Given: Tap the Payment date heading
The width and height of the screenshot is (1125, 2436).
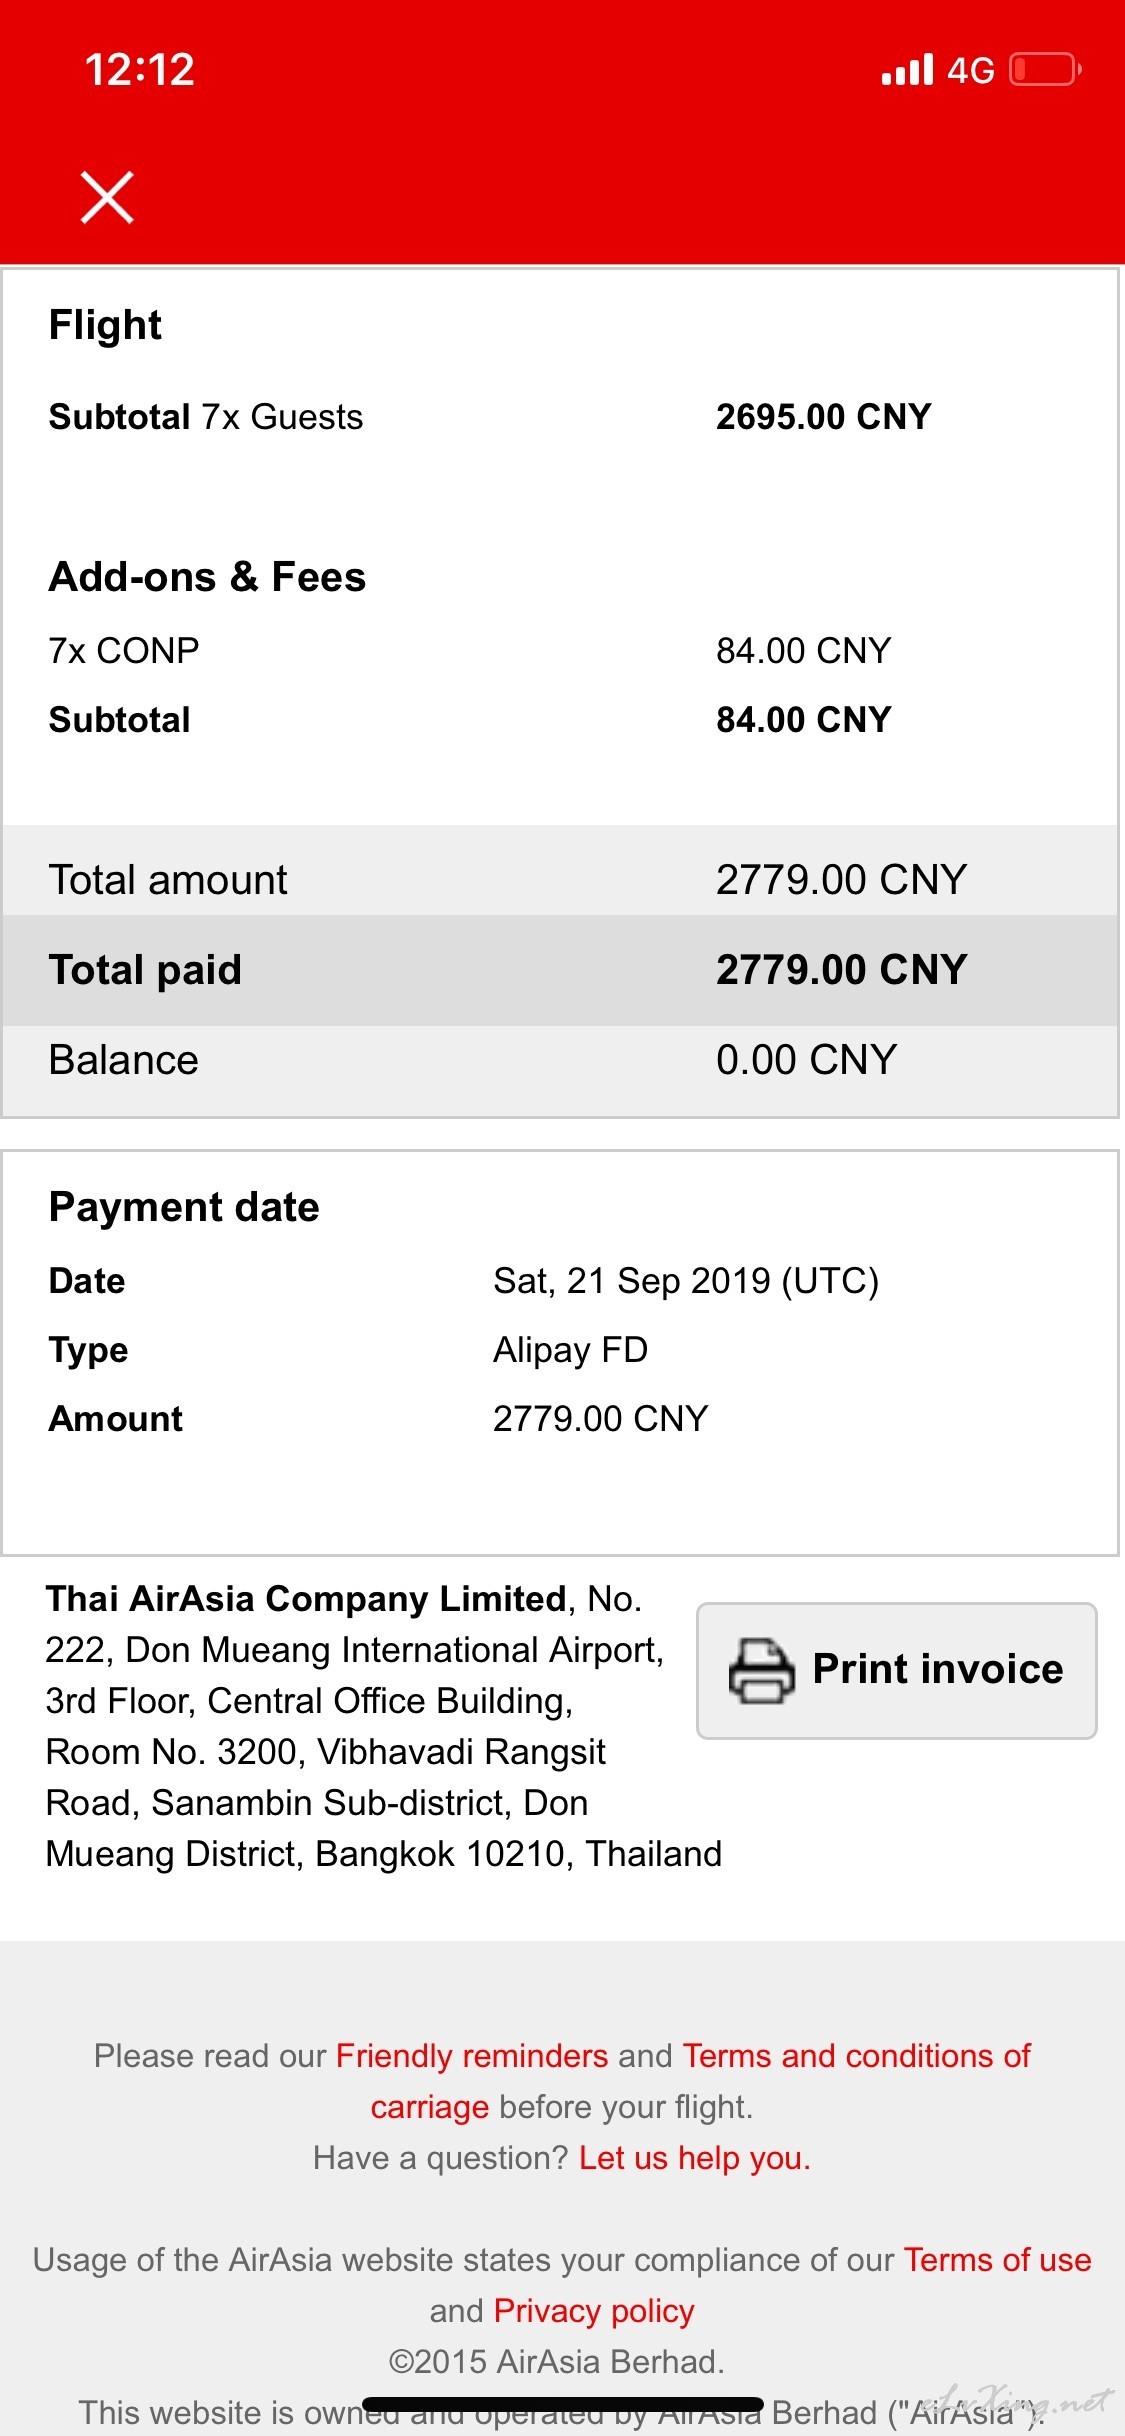Looking at the screenshot, I should click(x=184, y=1207).
